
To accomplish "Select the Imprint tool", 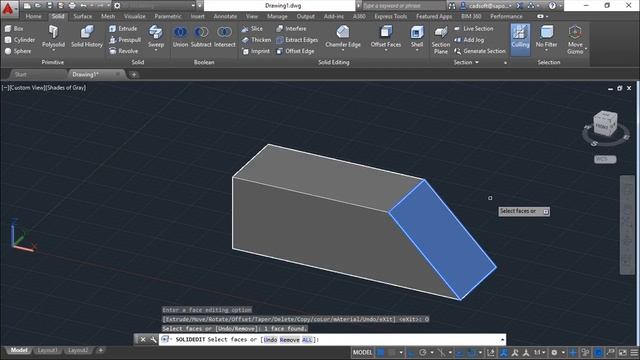I will (256, 51).
